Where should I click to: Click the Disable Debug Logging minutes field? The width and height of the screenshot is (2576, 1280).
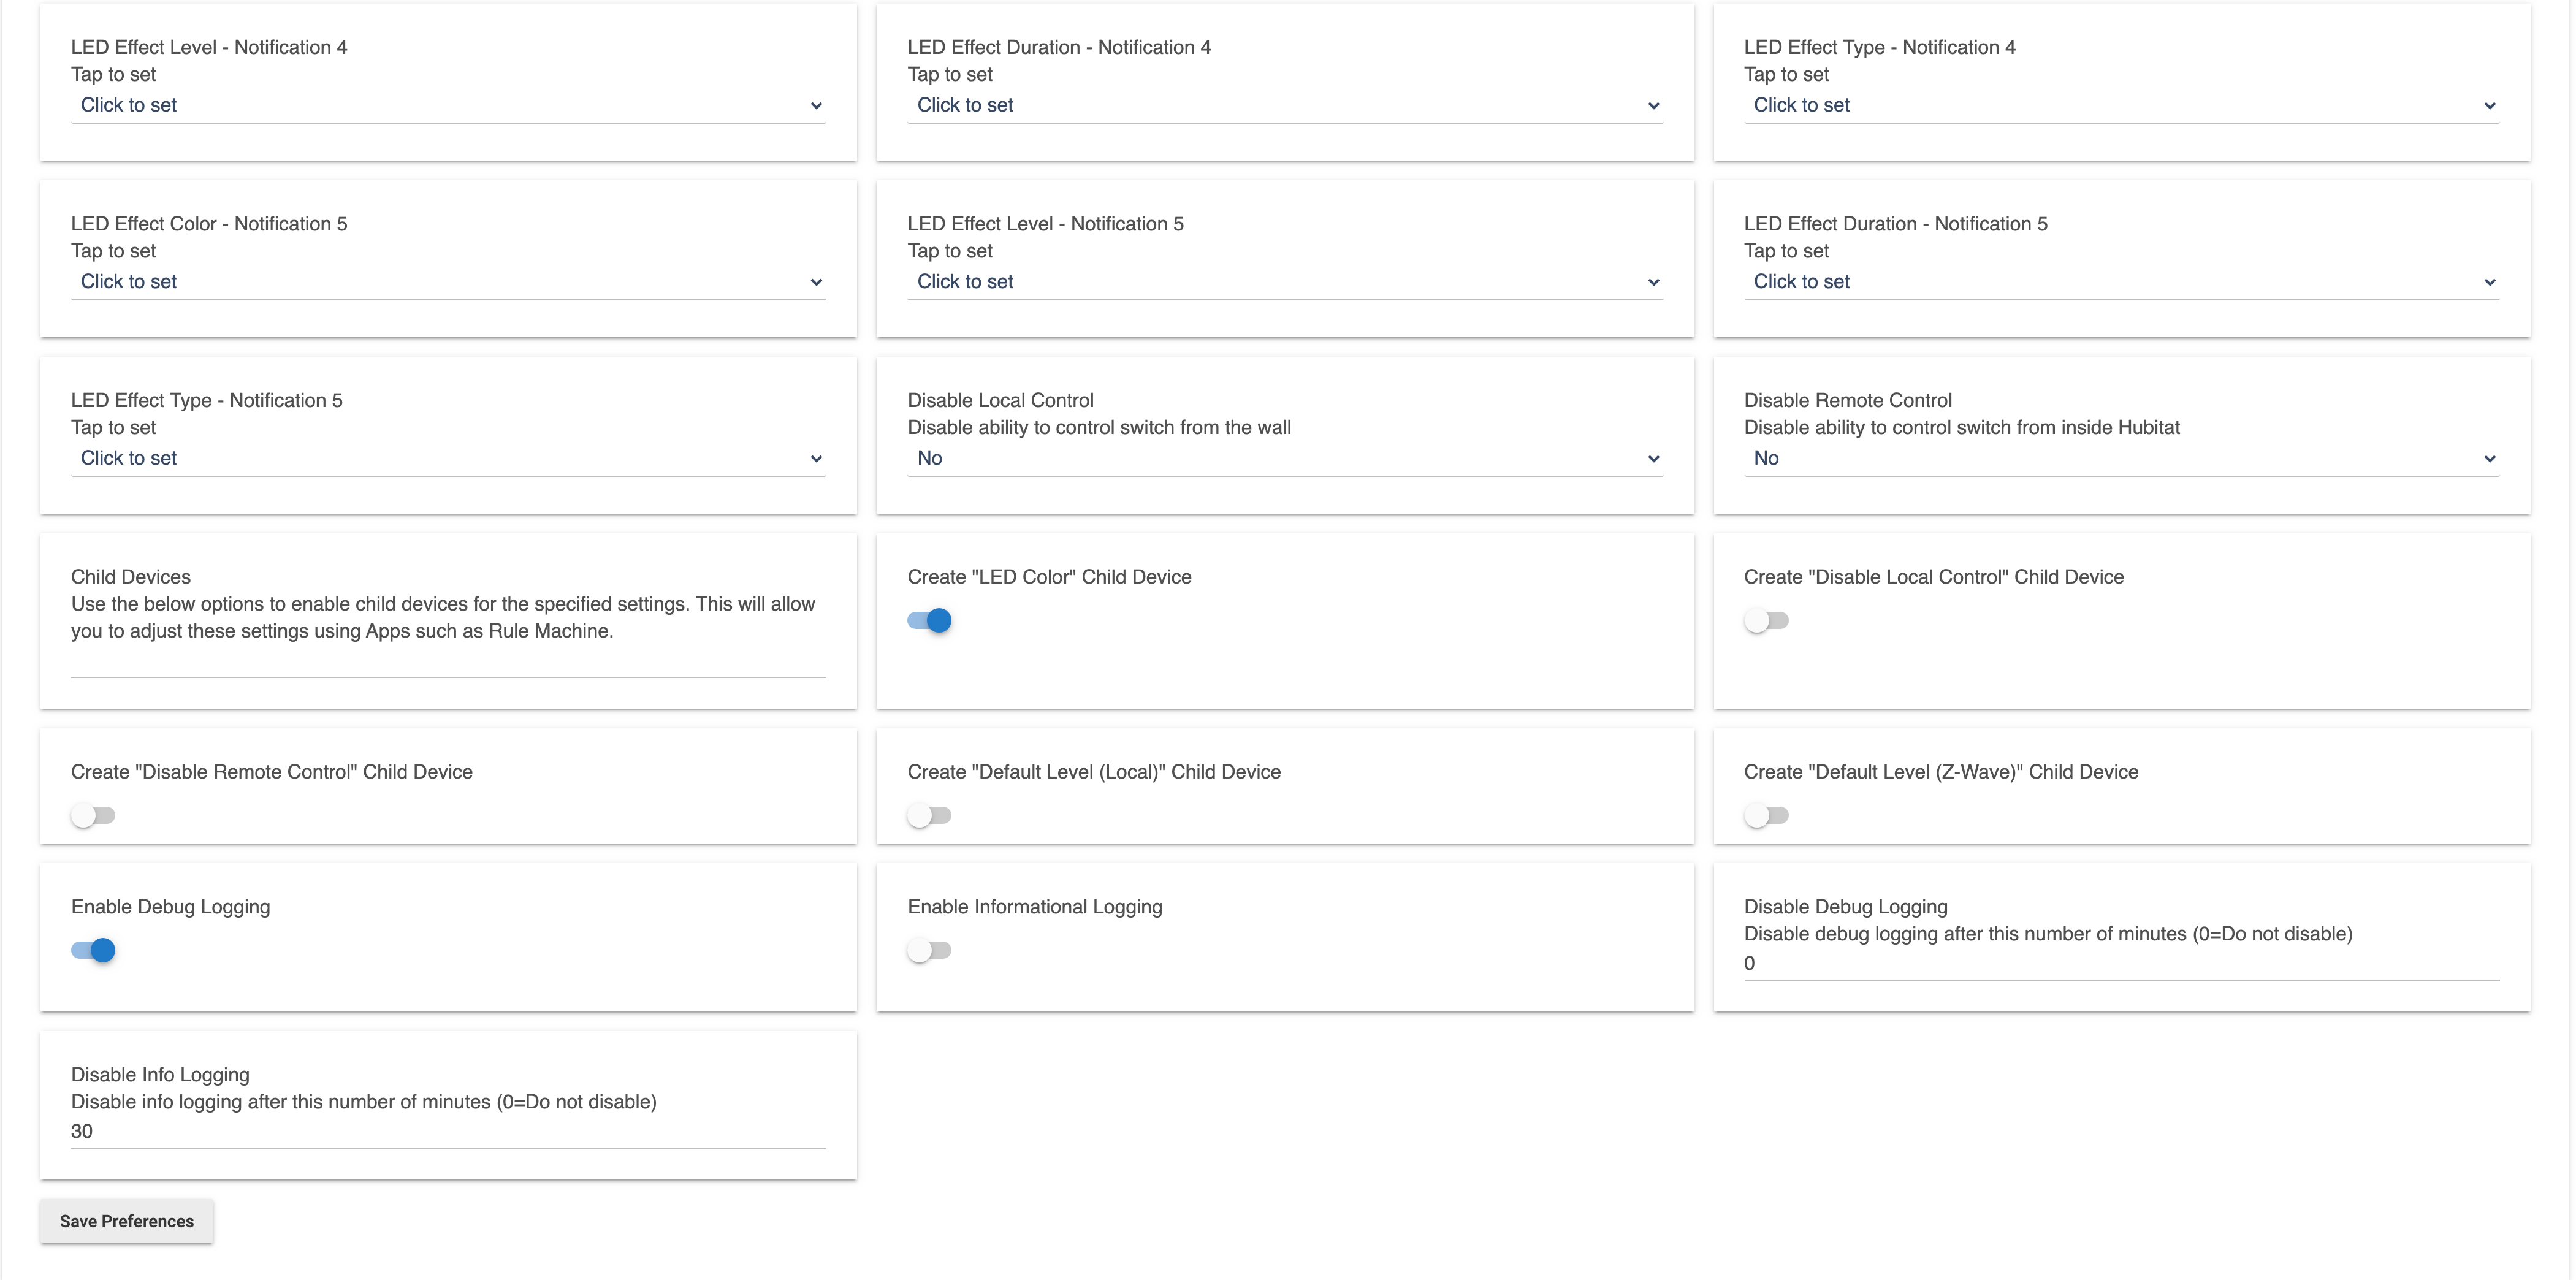[2121, 964]
